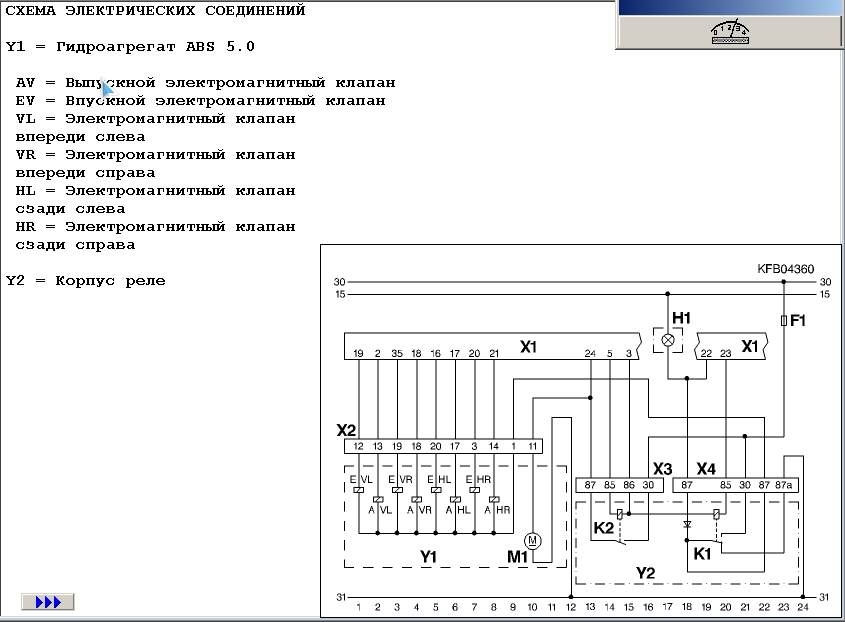Viewport: 845px width, 622px height.
Task: Click the X4 relay connector label
Action: 706,468
